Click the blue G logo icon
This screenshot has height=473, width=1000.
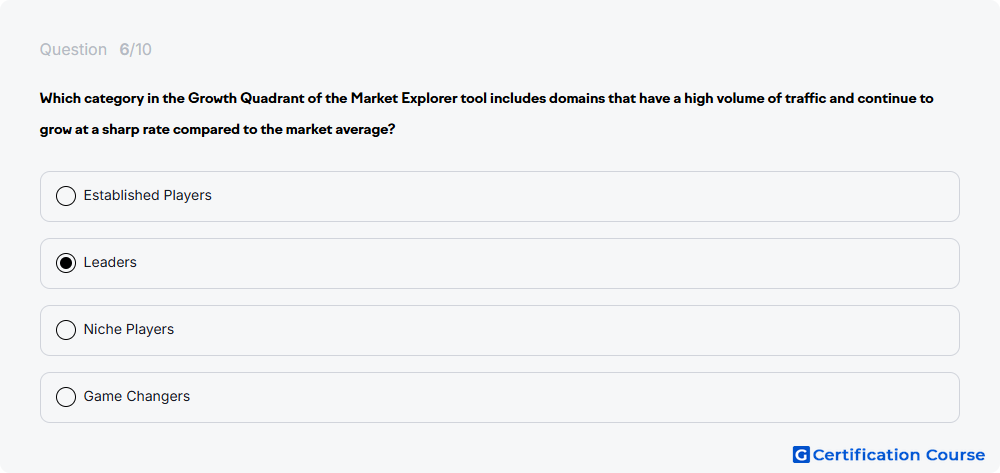click(x=801, y=455)
